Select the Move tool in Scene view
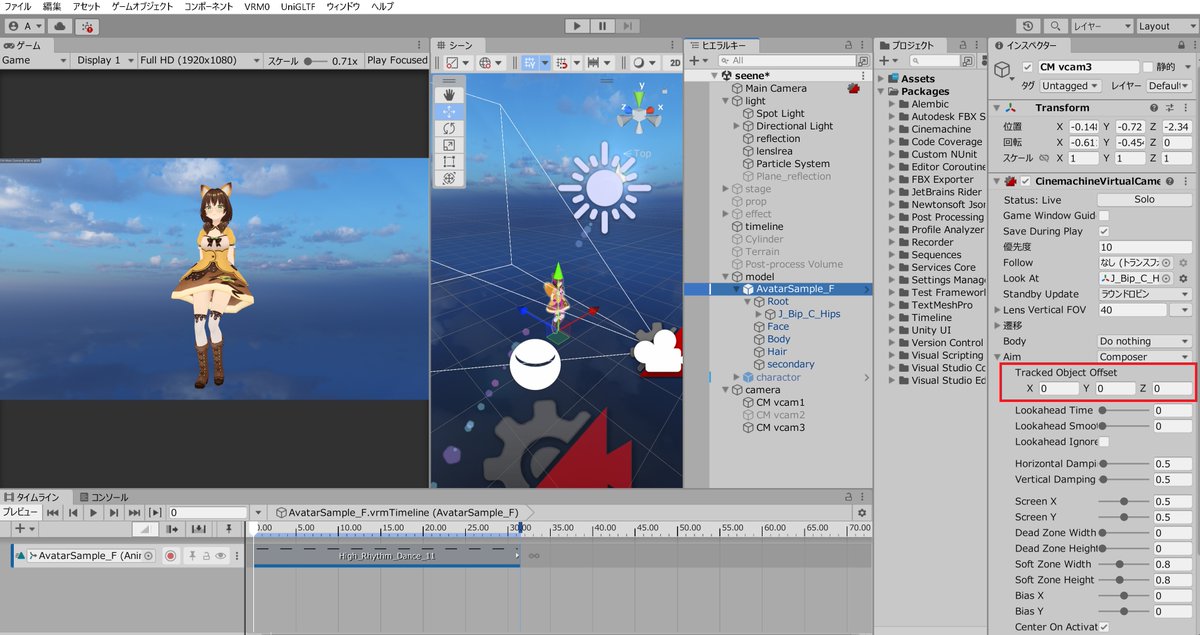Image resolution: width=1200 pixels, height=635 pixels. [449, 111]
